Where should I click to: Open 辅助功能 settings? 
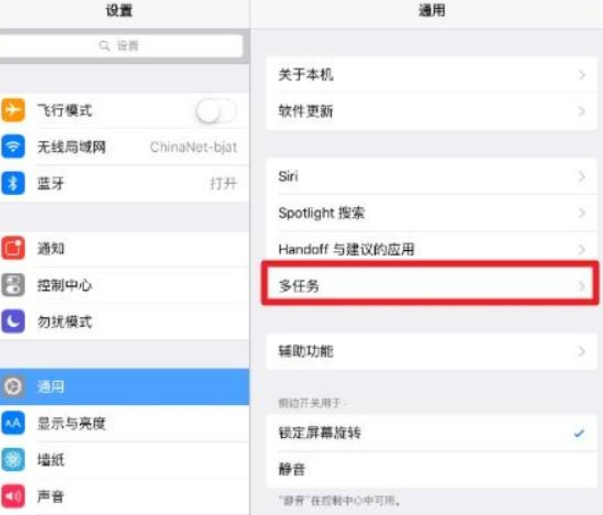(x=431, y=351)
